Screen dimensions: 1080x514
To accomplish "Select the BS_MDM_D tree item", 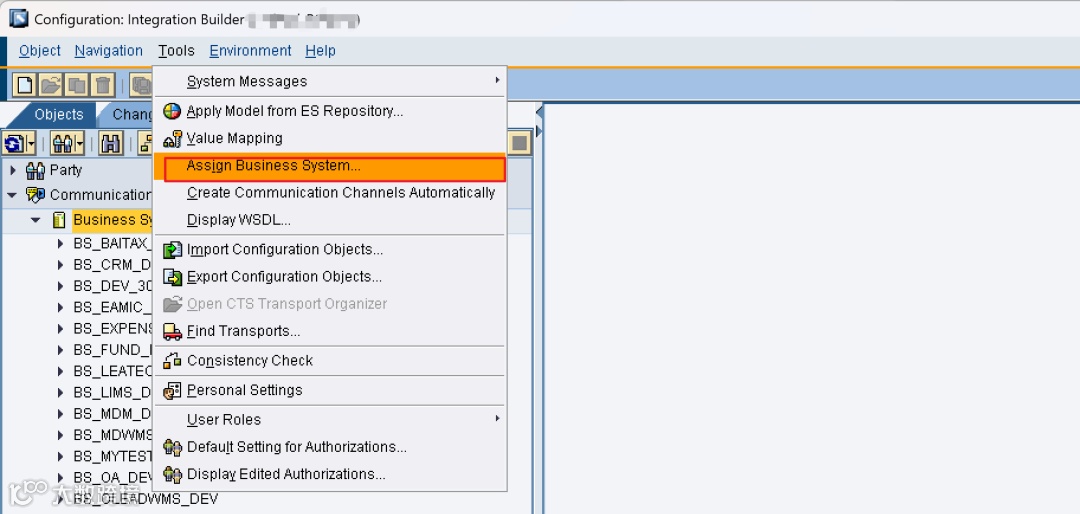I will [112, 414].
